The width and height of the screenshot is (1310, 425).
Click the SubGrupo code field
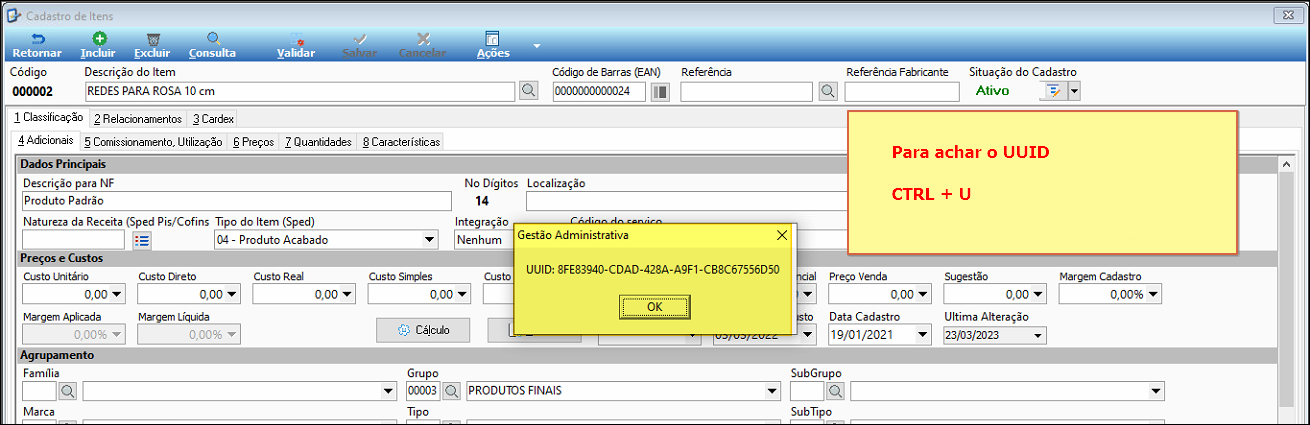point(807,390)
